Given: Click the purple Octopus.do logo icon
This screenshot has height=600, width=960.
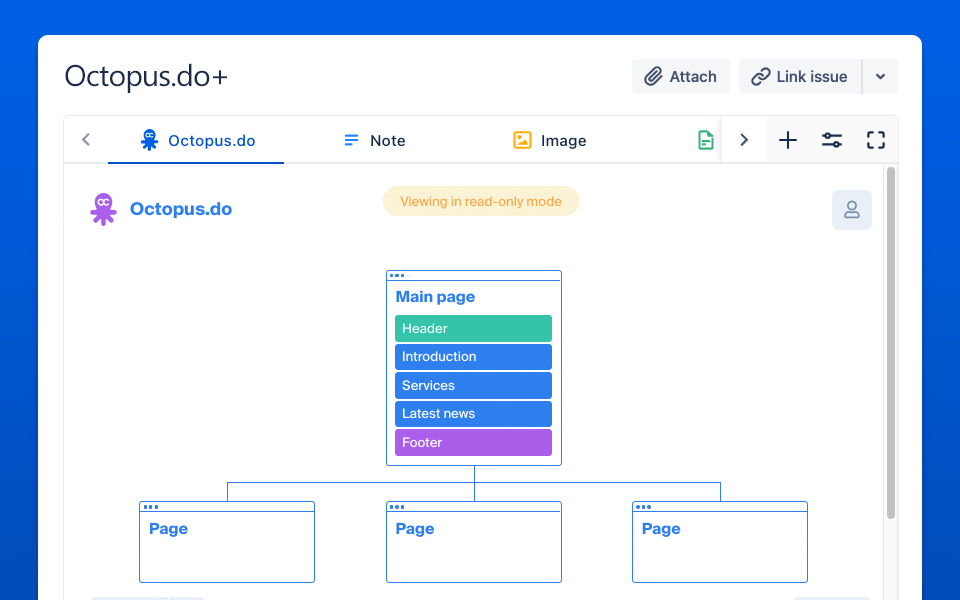Looking at the screenshot, I should click(x=103, y=209).
